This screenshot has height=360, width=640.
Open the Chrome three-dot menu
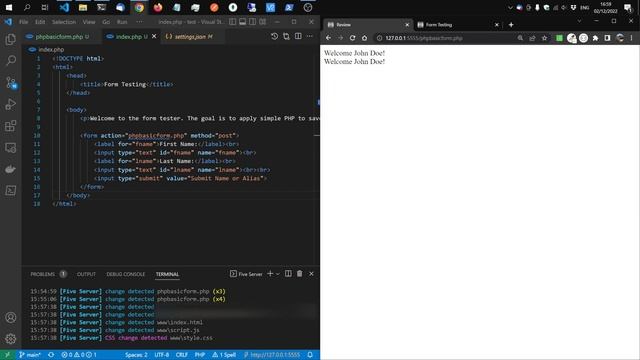pyautogui.click(x=631, y=38)
